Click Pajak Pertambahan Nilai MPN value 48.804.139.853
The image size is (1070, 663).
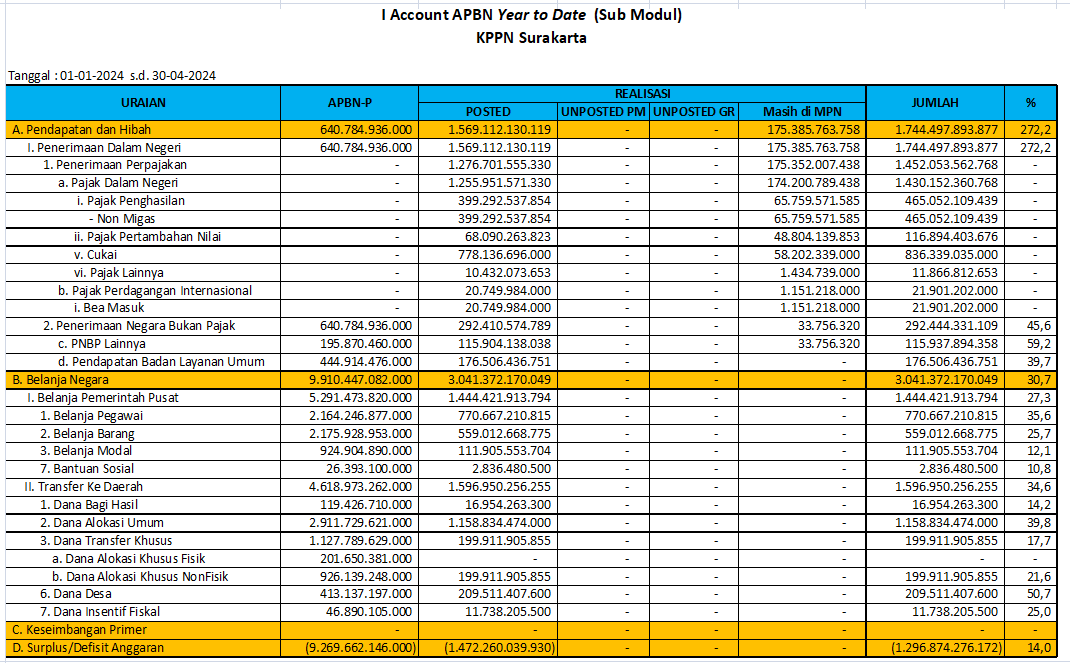(x=817, y=237)
